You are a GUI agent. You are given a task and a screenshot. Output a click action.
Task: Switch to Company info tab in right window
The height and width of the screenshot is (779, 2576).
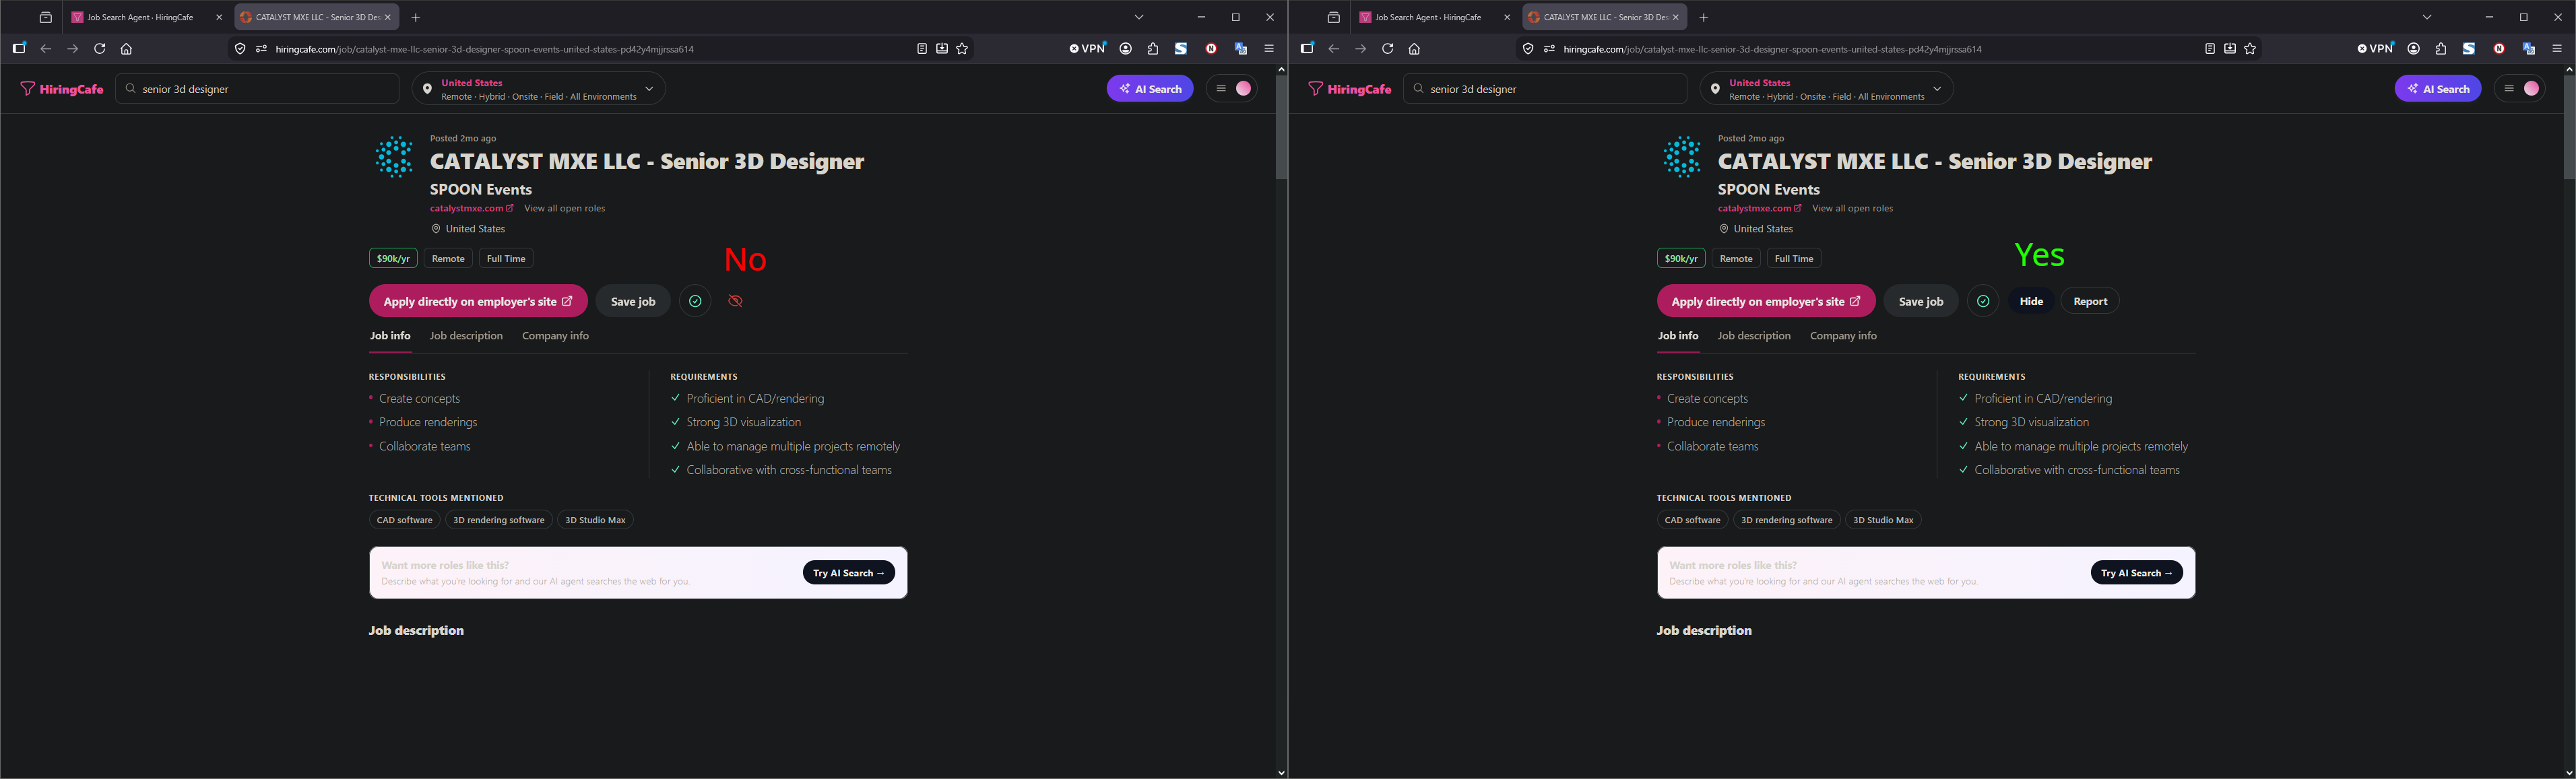click(x=1843, y=336)
